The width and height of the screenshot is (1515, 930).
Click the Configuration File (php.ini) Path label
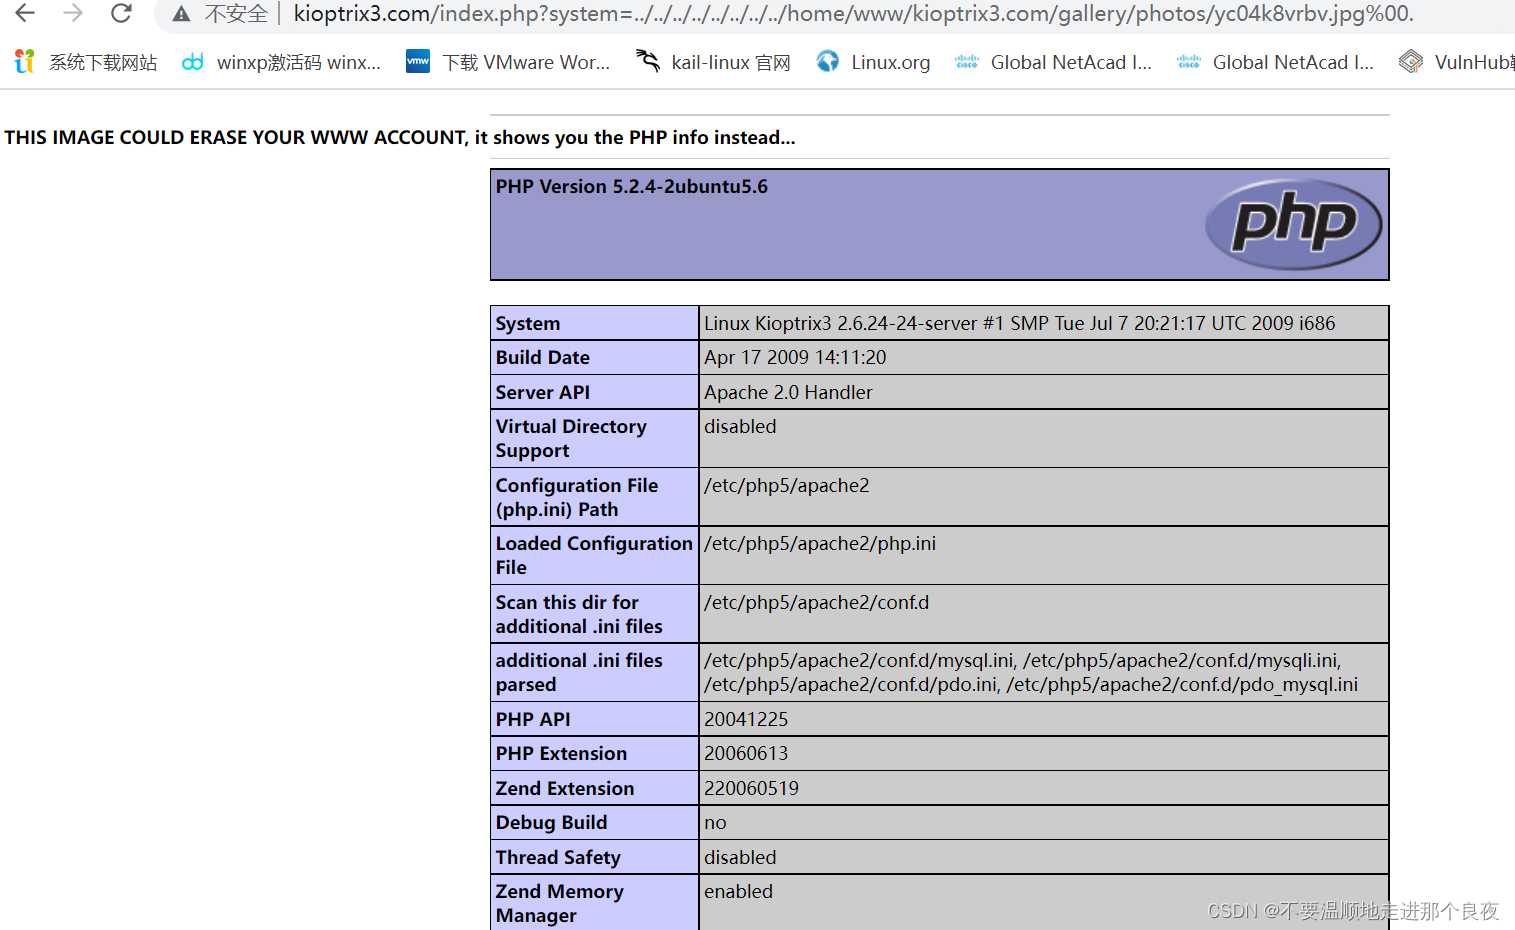coord(577,498)
